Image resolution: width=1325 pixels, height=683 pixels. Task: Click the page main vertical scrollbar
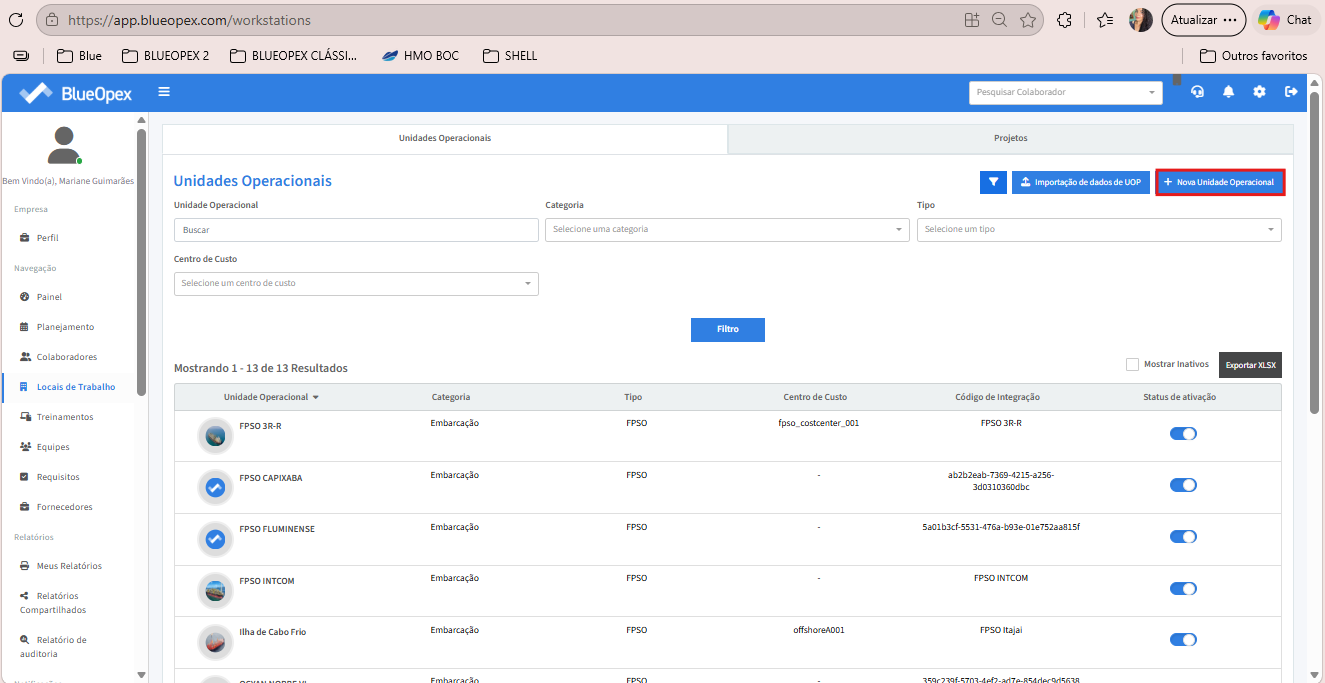[1314, 253]
